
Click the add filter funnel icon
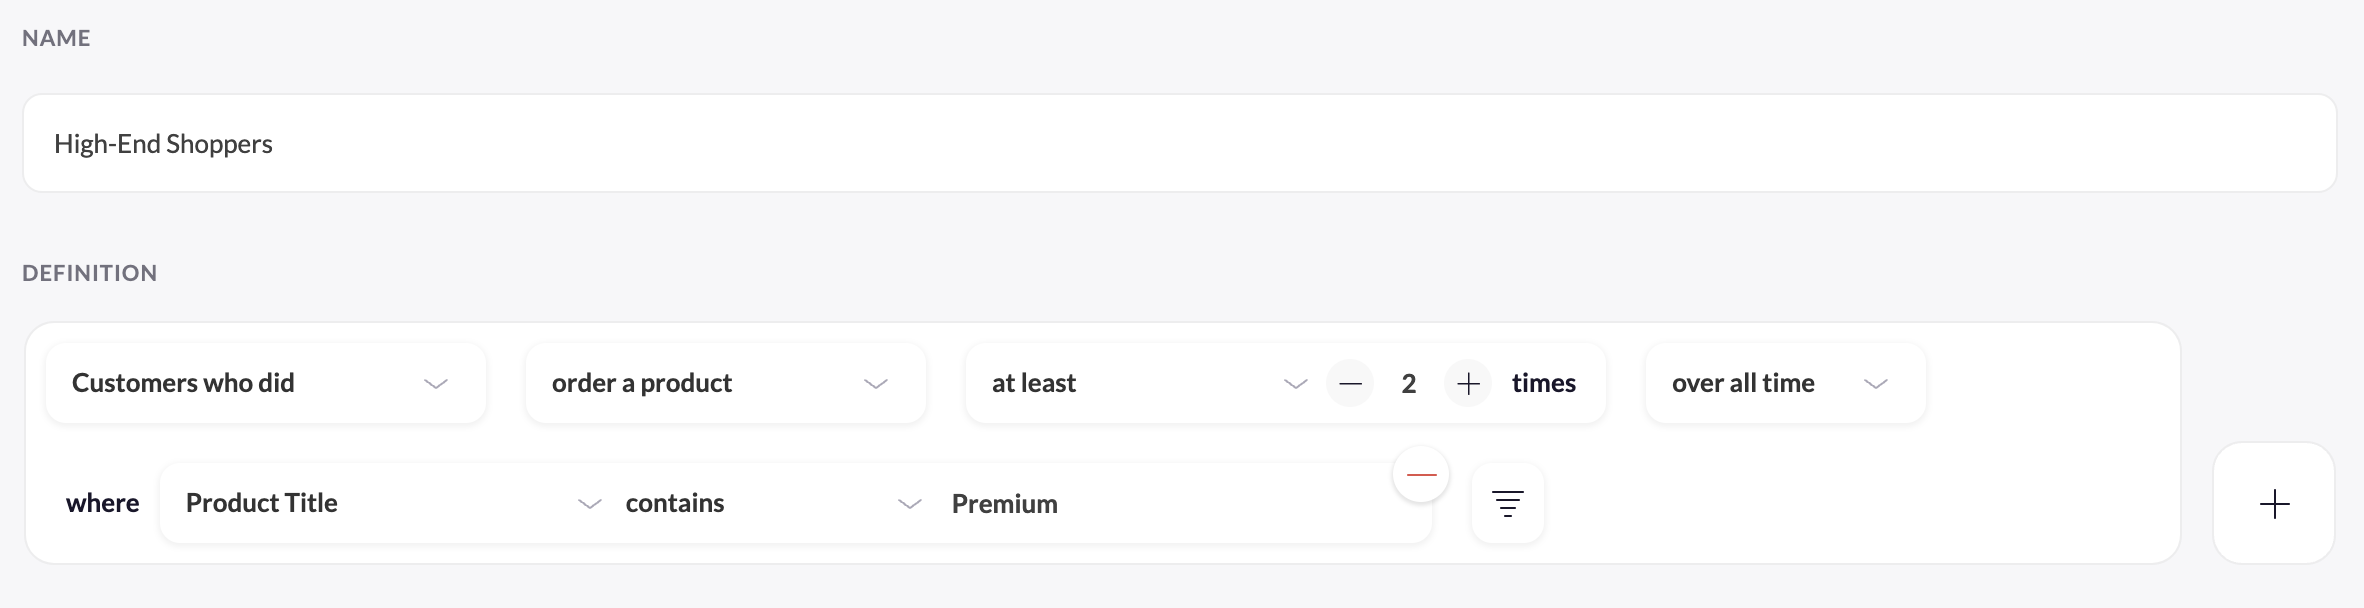click(1508, 503)
